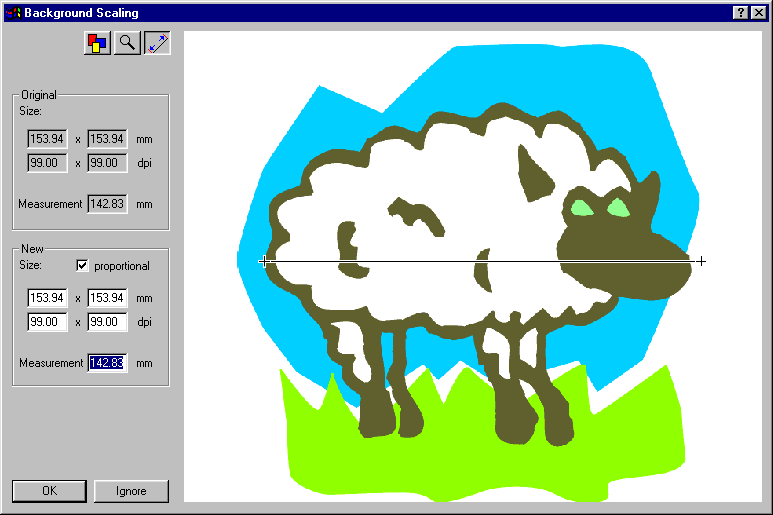Viewport: 773px width, 515px height.
Task: Click the Original Measurement value box
Action: pyautogui.click(x=107, y=204)
